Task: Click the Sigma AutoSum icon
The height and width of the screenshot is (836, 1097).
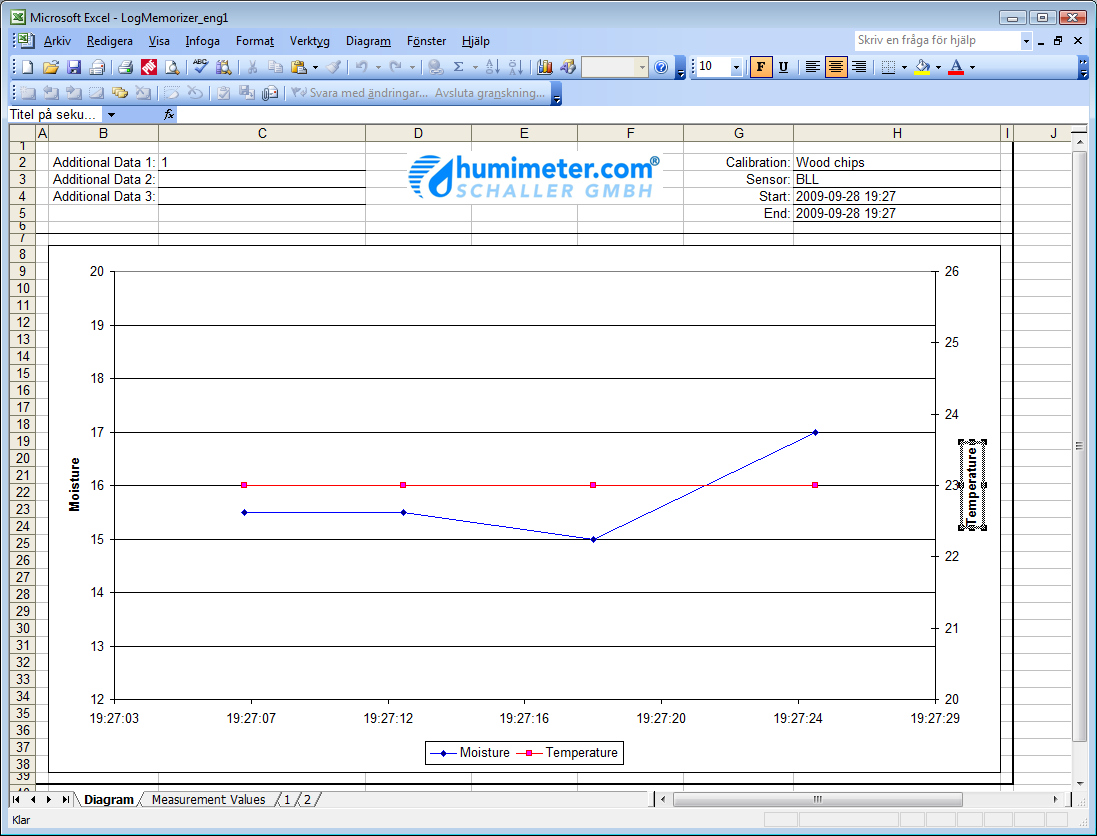Action: click(458, 67)
